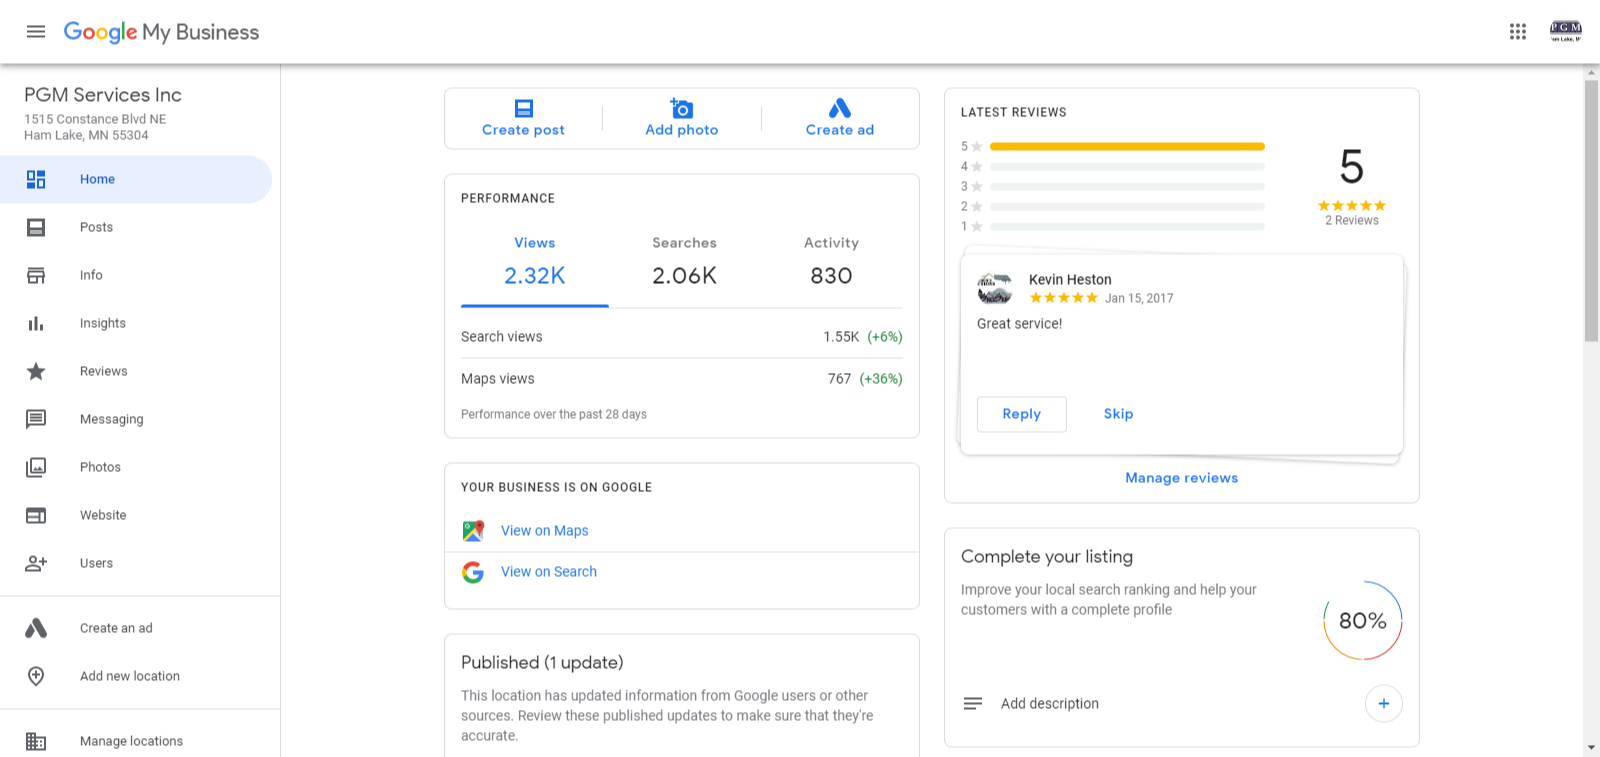Click the Manage locations building icon
Image resolution: width=1600 pixels, height=757 pixels.
pyautogui.click(x=36, y=741)
